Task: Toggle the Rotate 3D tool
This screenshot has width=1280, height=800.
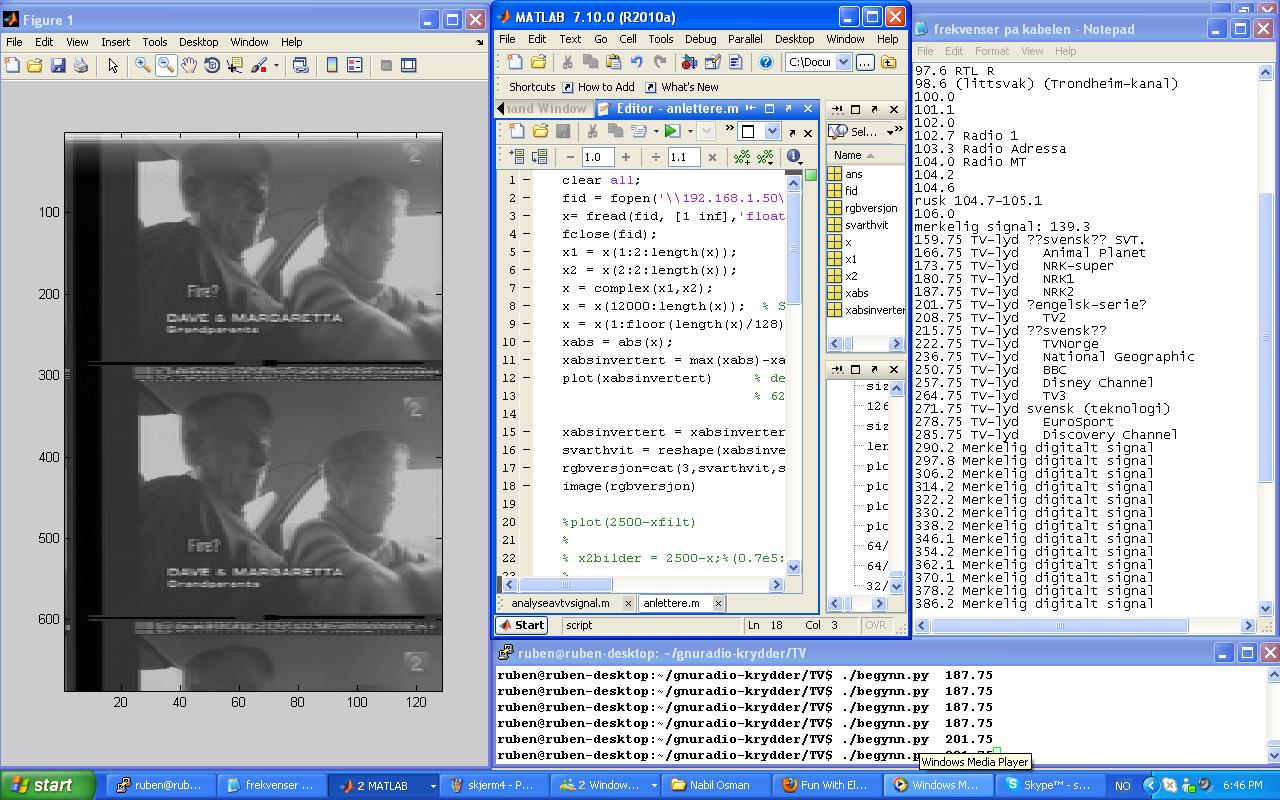Action: (x=212, y=65)
